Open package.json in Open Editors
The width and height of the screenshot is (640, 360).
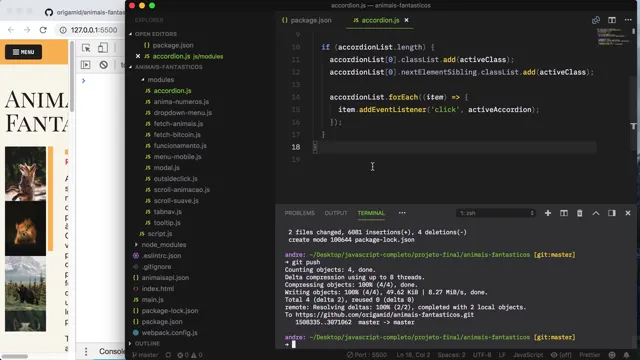click(x=173, y=45)
